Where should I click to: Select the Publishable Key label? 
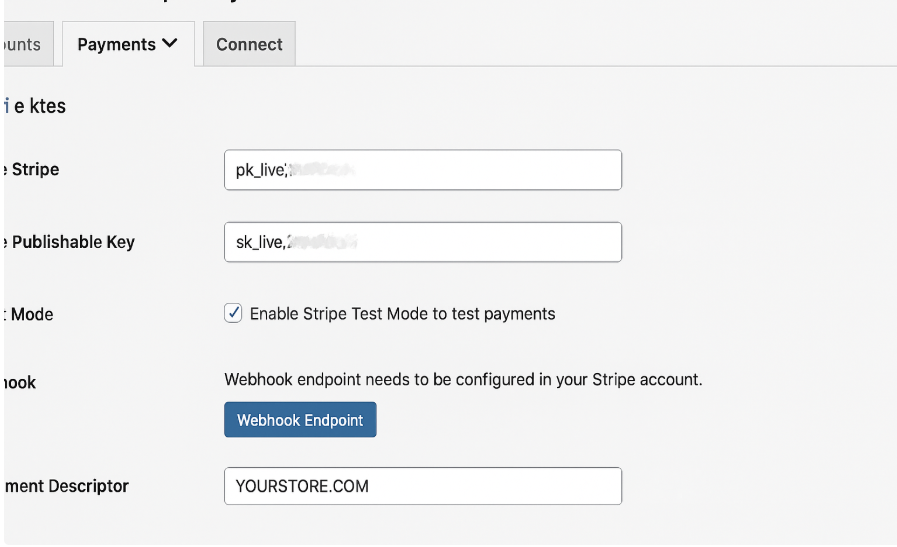tap(71, 242)
